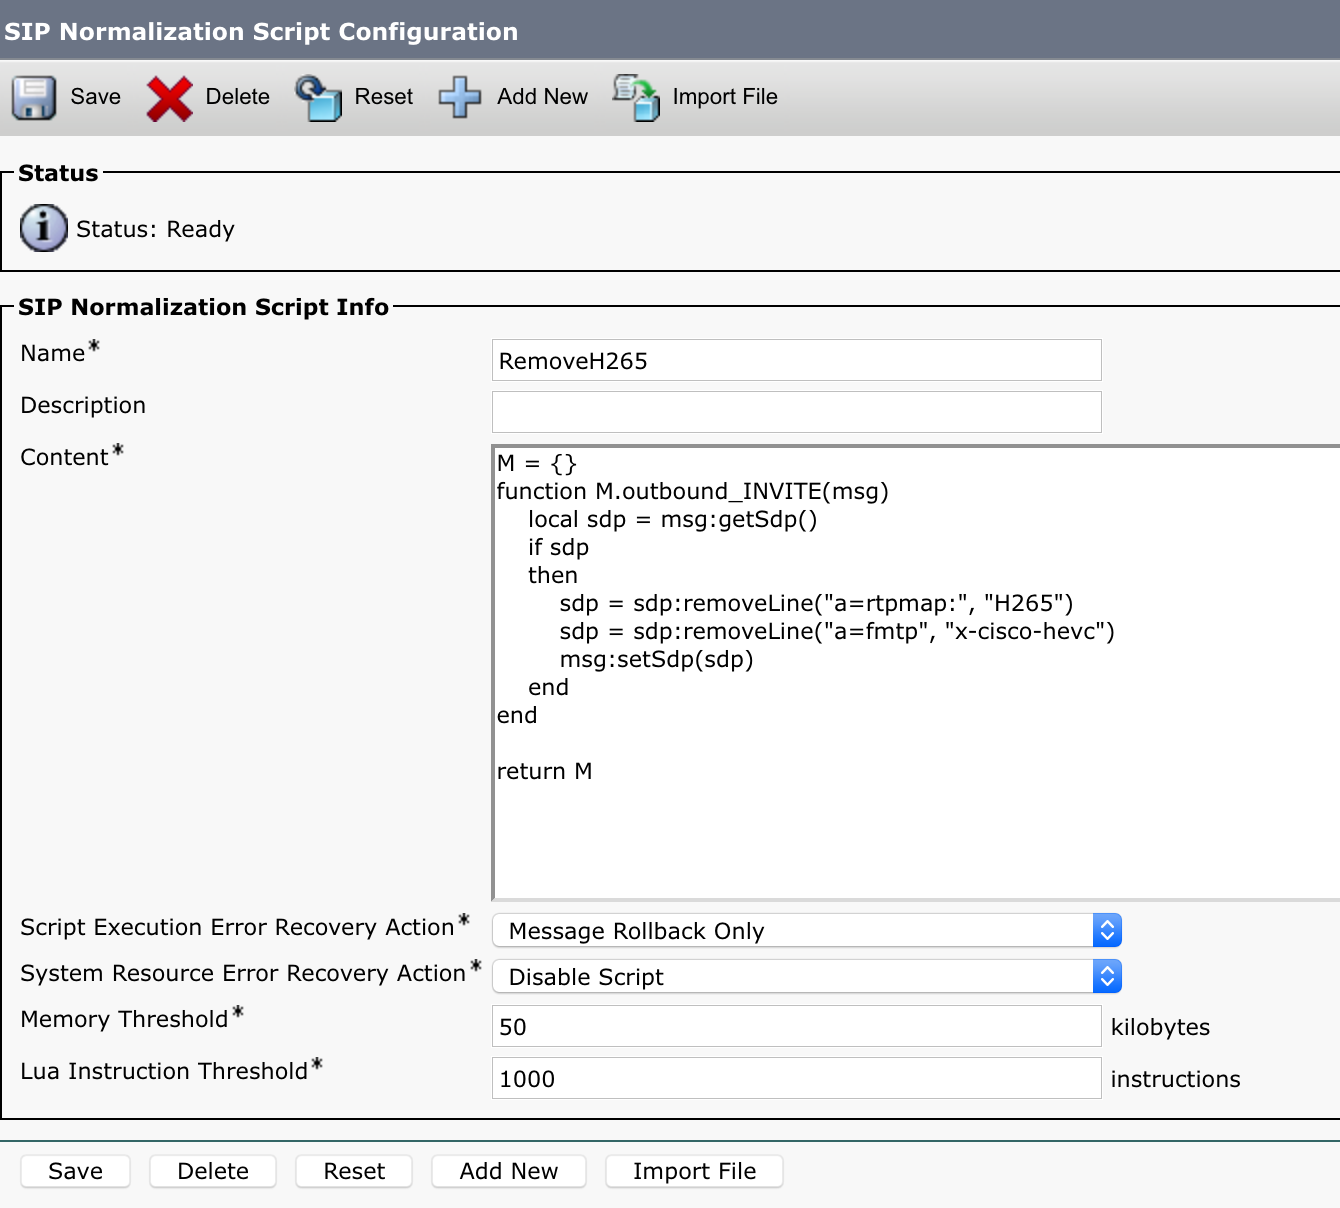Click the toolbar Add New text link
This screenshot has width=1340, height=1208.
(x=543, y=97)
